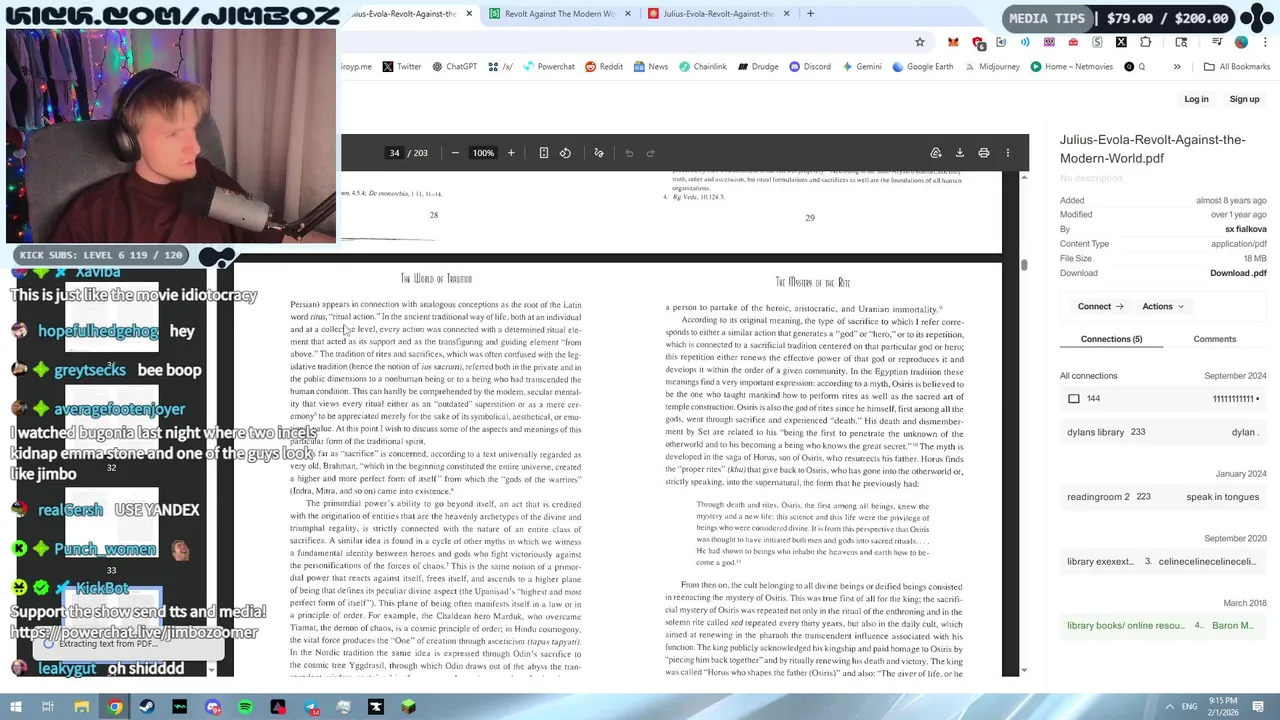Print the PDF document

click(984, 153)
